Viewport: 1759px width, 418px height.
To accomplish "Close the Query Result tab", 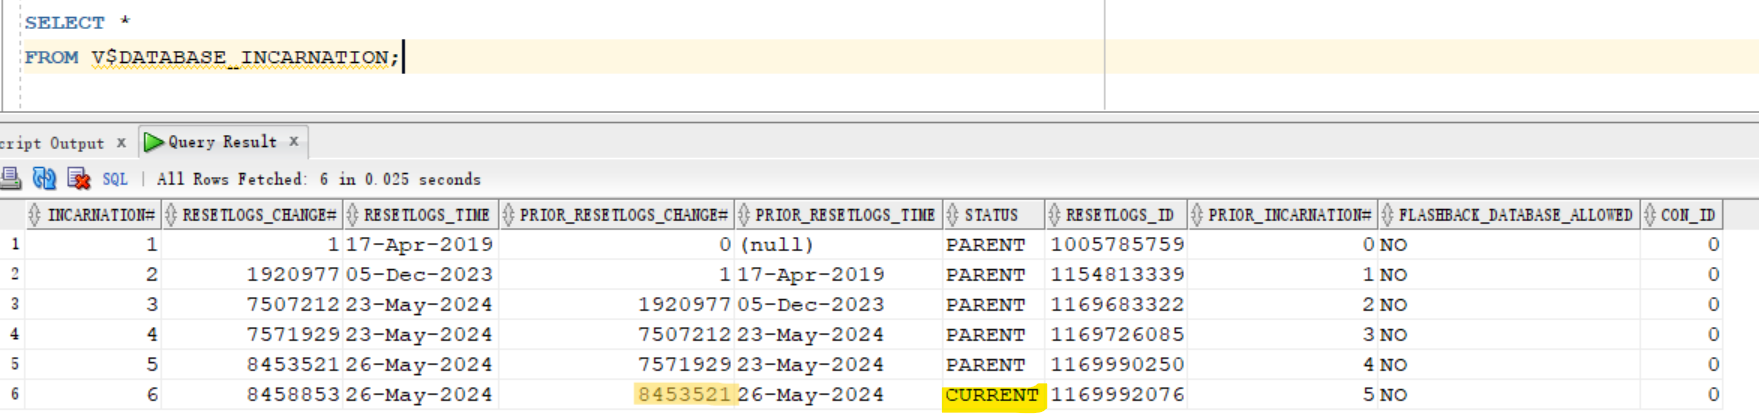I will [294, 141].
